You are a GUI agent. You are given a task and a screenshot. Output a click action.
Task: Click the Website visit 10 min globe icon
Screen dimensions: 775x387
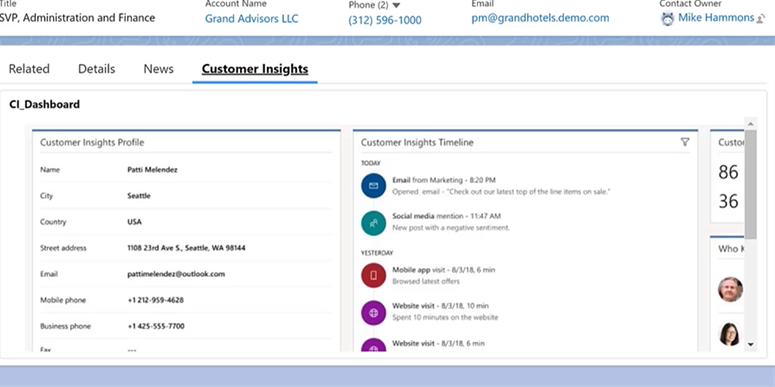tap(374, 312)
